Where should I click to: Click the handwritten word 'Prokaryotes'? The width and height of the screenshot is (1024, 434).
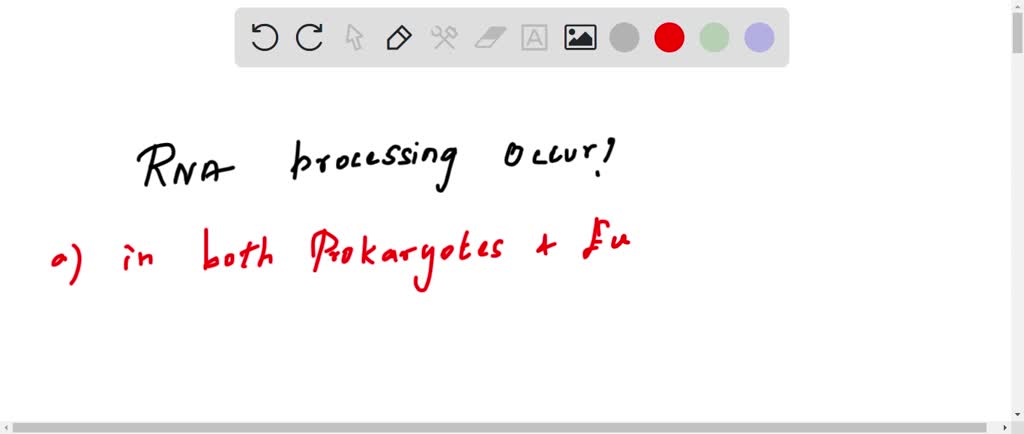pos(408,259)
